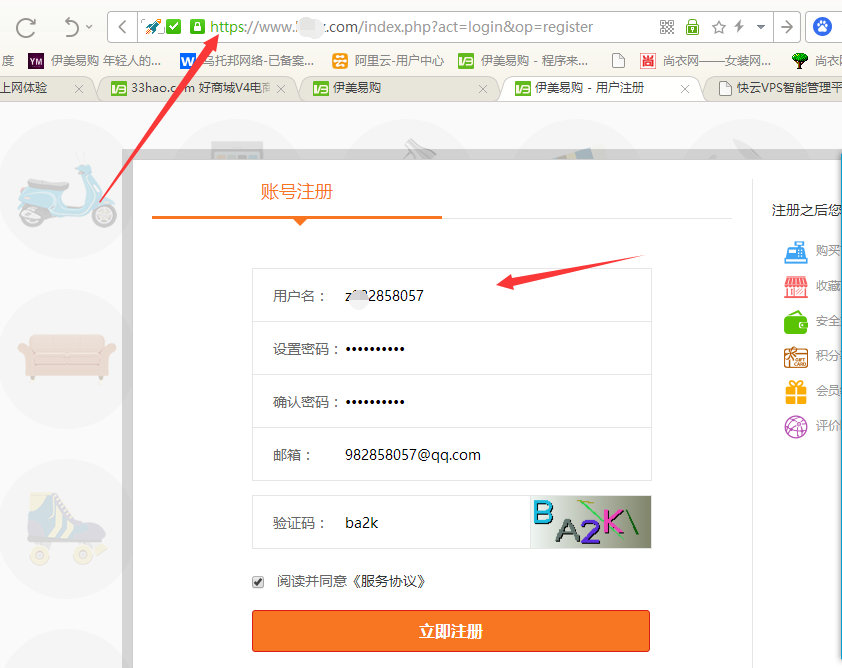Click the roller skate image
The width and height of the screenshot is (842, 668).
[67, 528]
